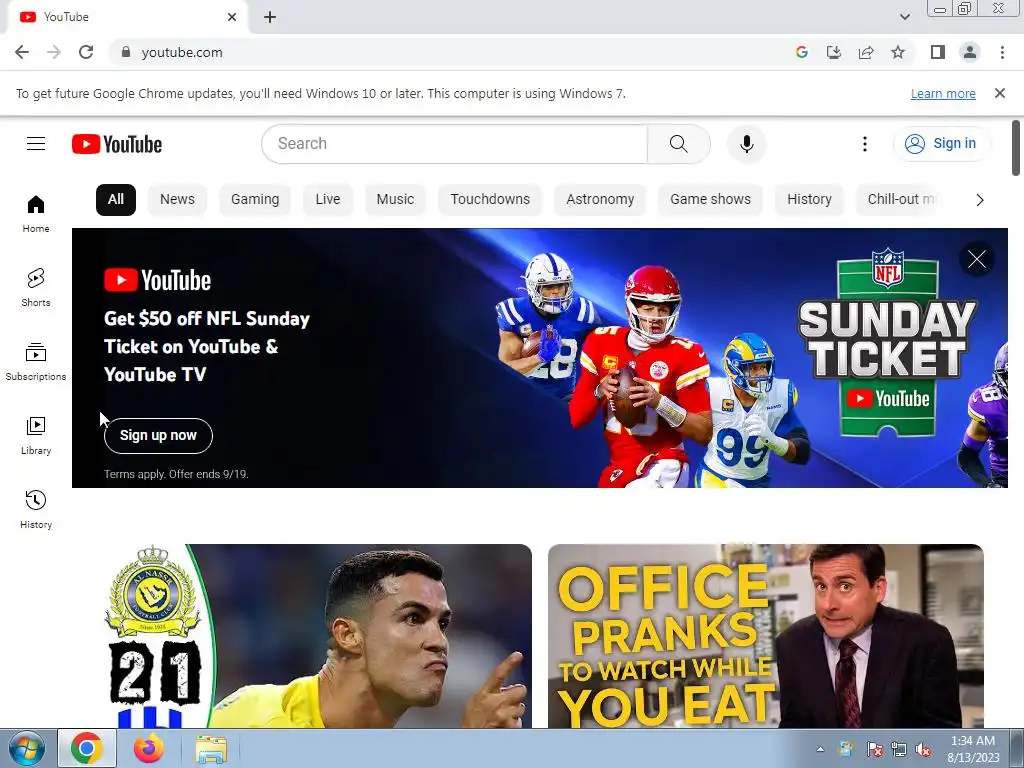
Task: Open the Chrome three-dot menu
Action: point(1002,52)
